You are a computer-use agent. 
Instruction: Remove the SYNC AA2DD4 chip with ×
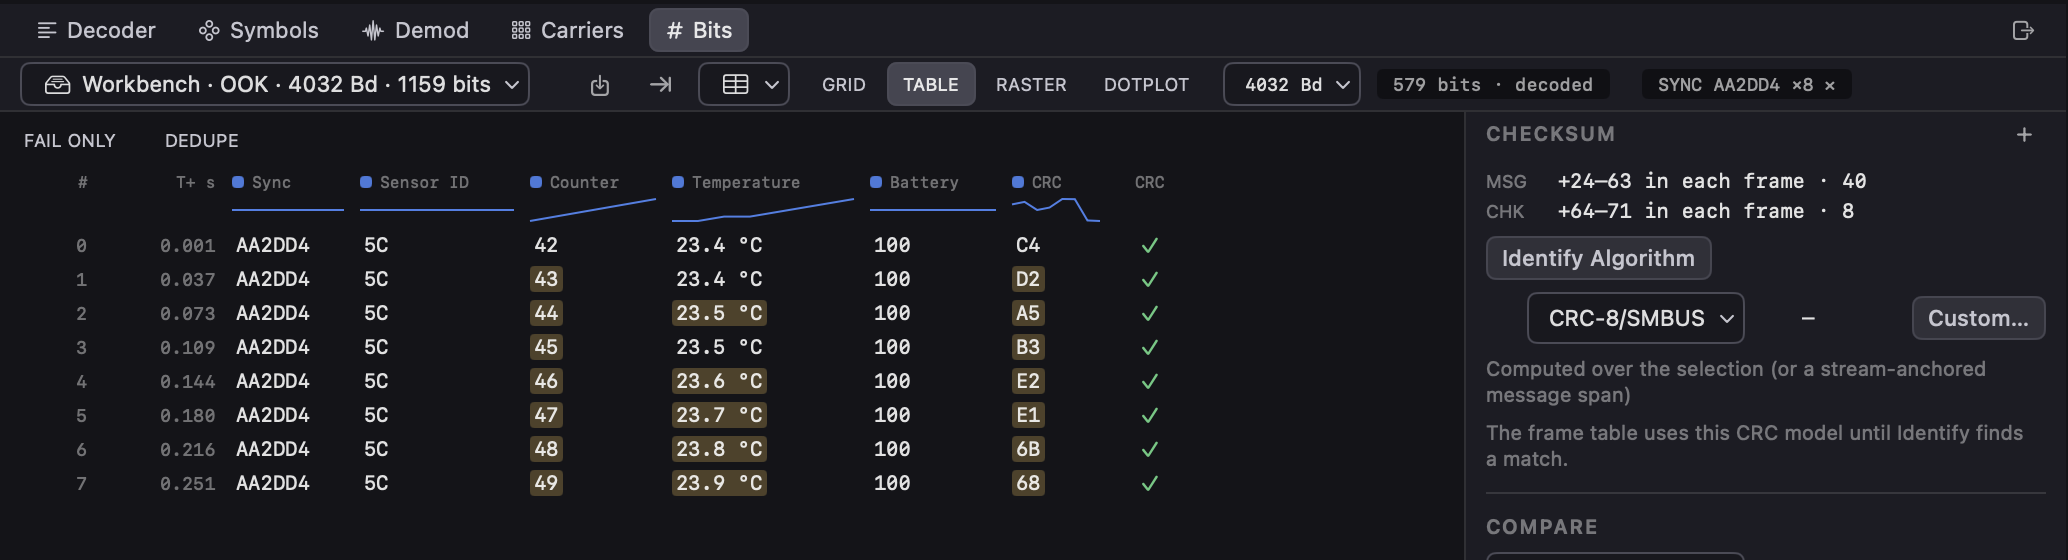coord(1830,85)
